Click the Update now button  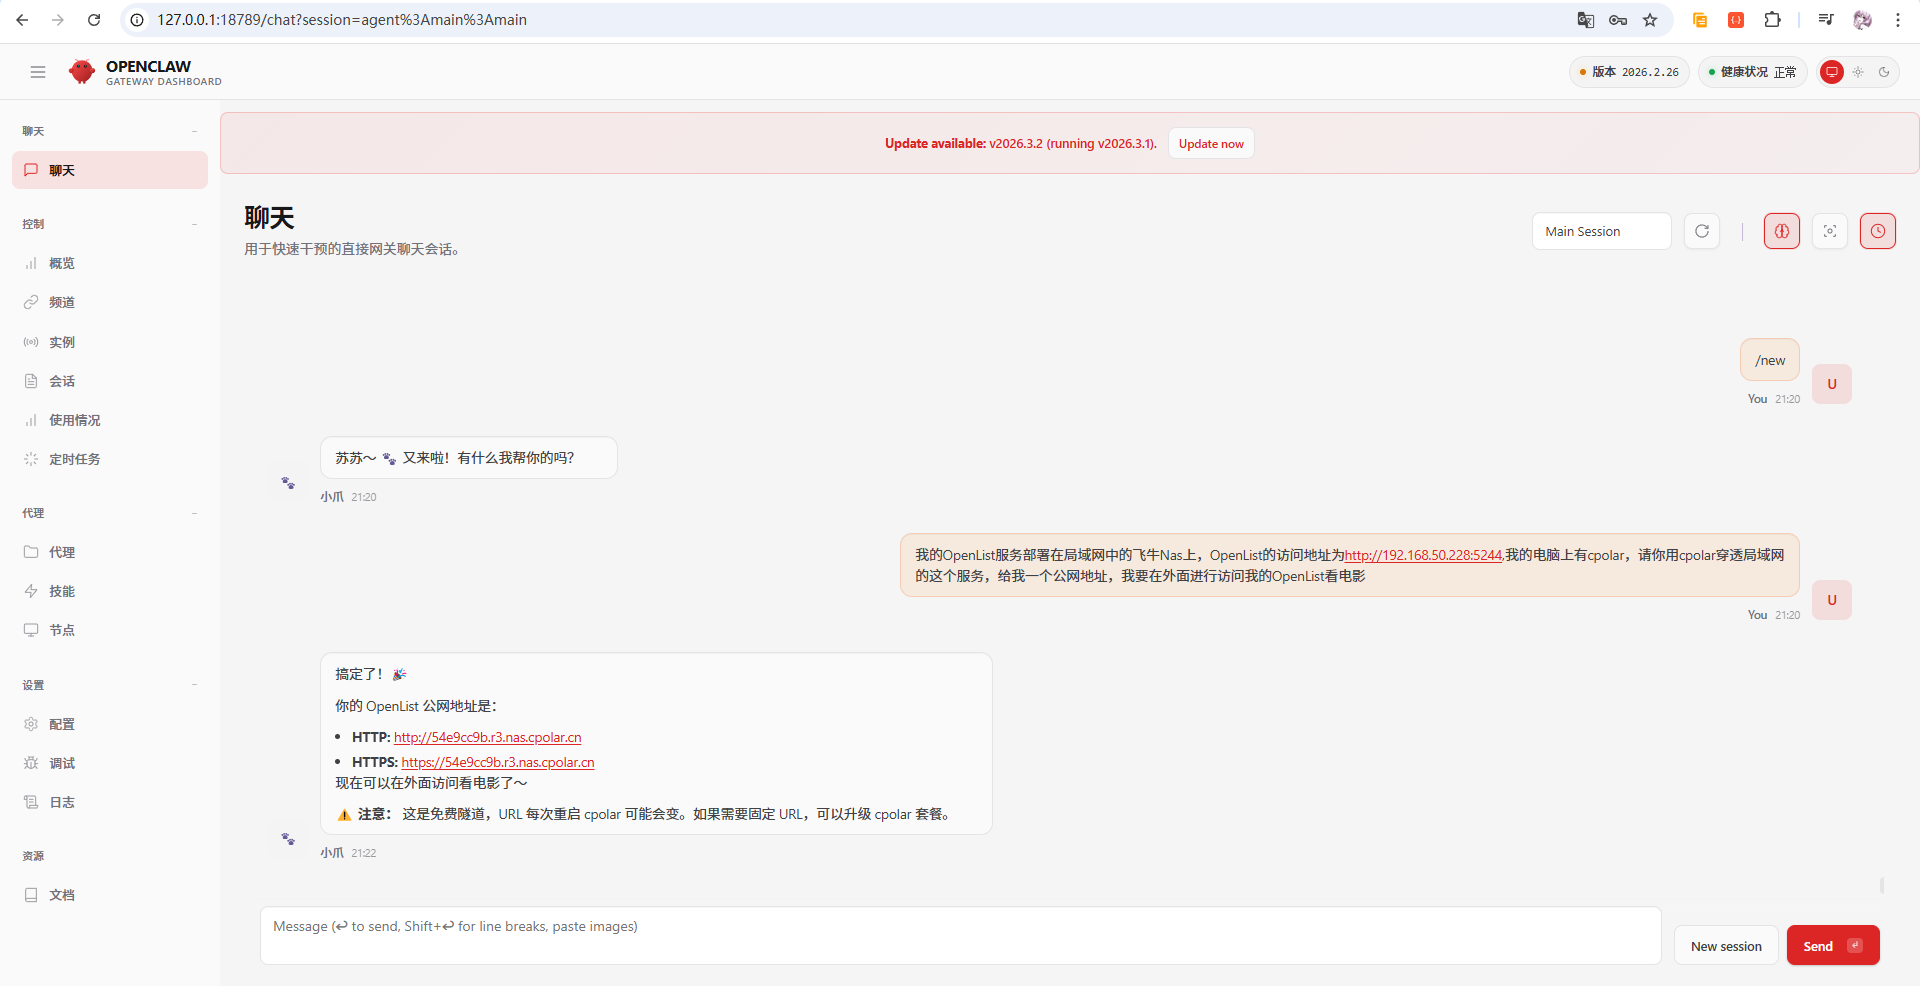(x=1210, y=143)
